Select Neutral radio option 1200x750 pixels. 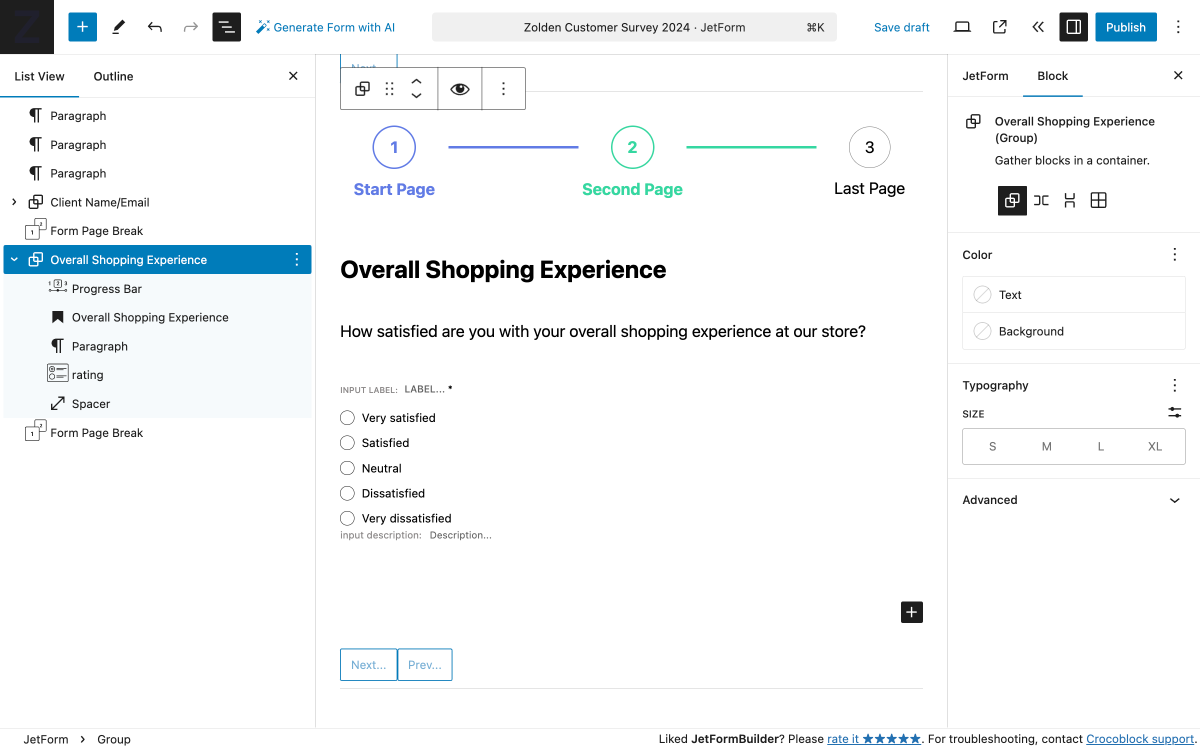(x=347, y=468)
